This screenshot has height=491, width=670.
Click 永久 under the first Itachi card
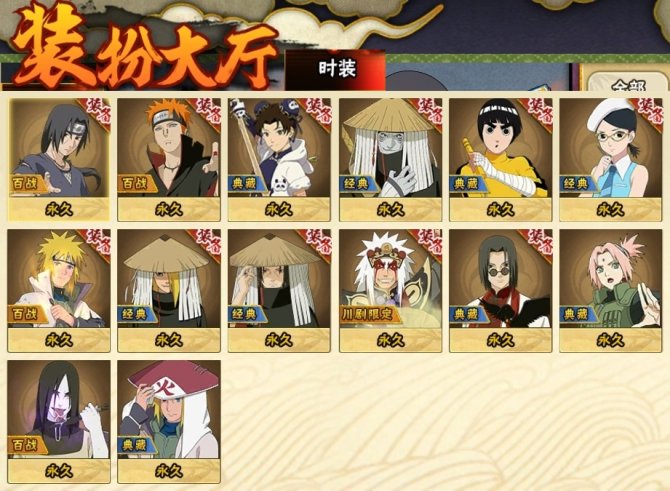point(59,209)
